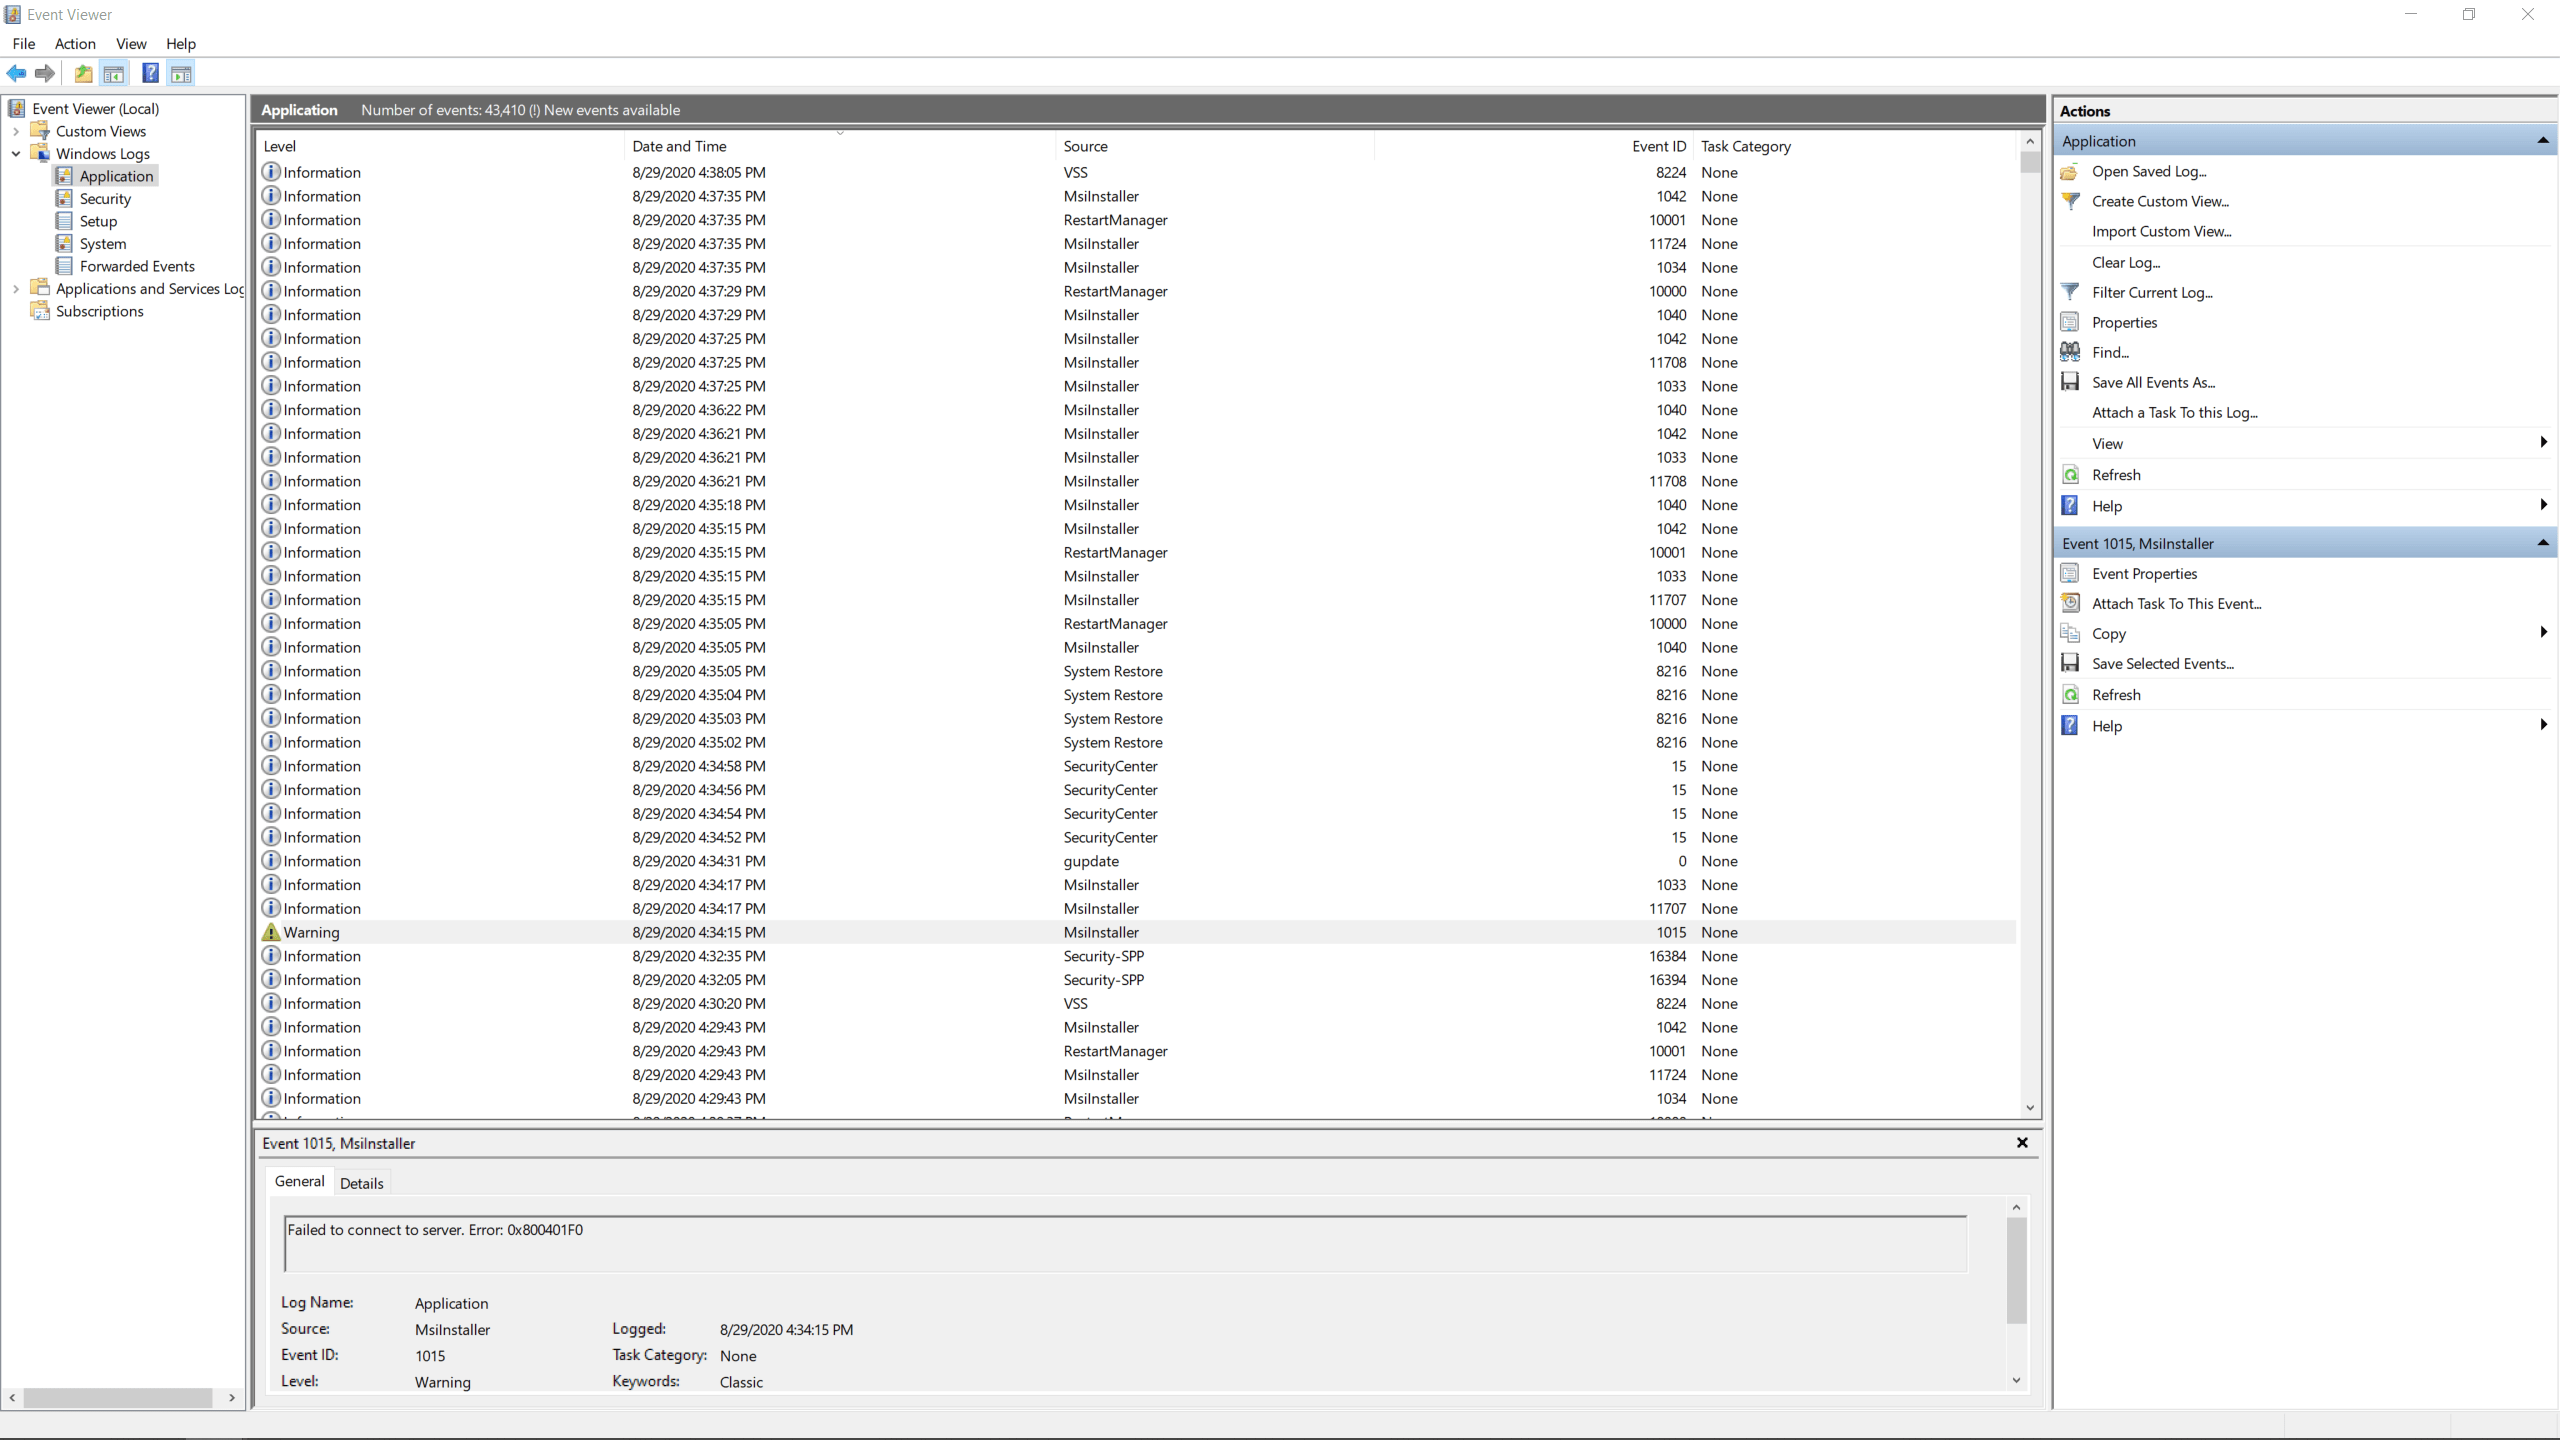Click the Attach Task To This Event icon
The image size is (2560, 1440).
tap(2070, 603)
